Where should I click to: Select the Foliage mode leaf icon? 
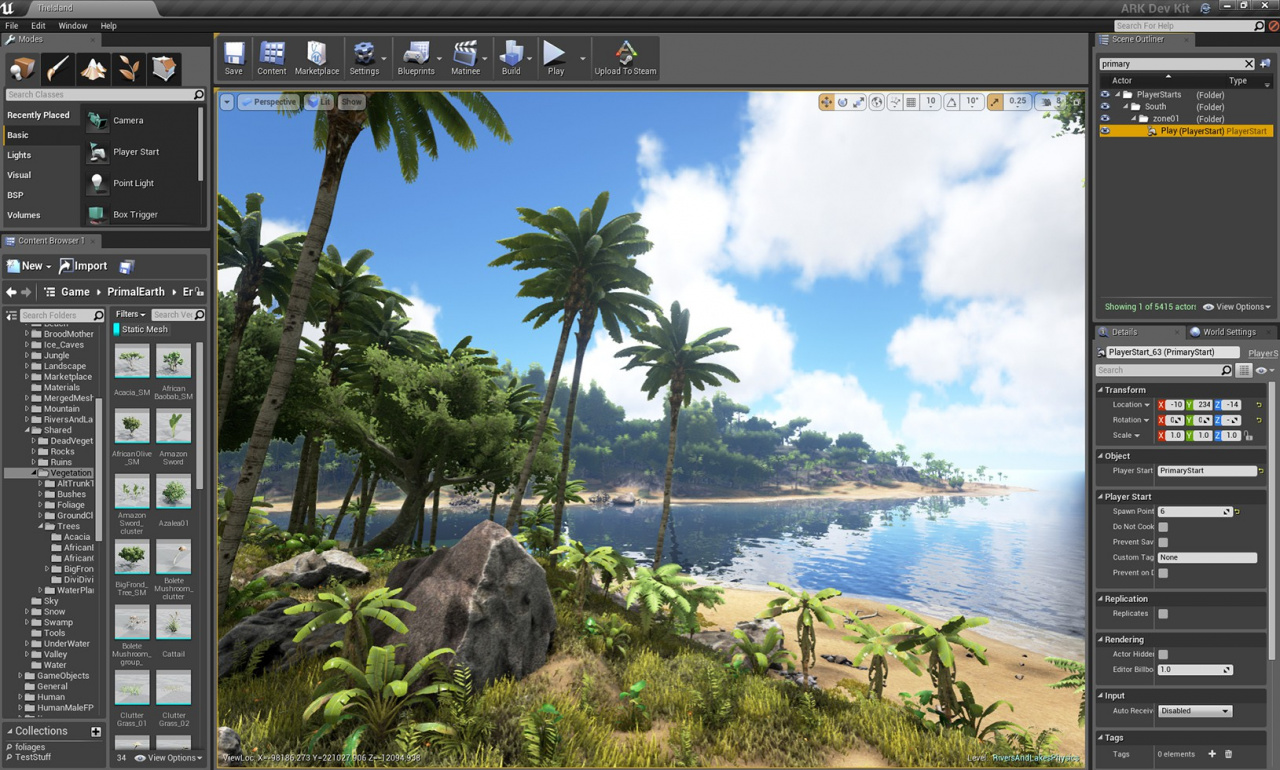(129, 68)
